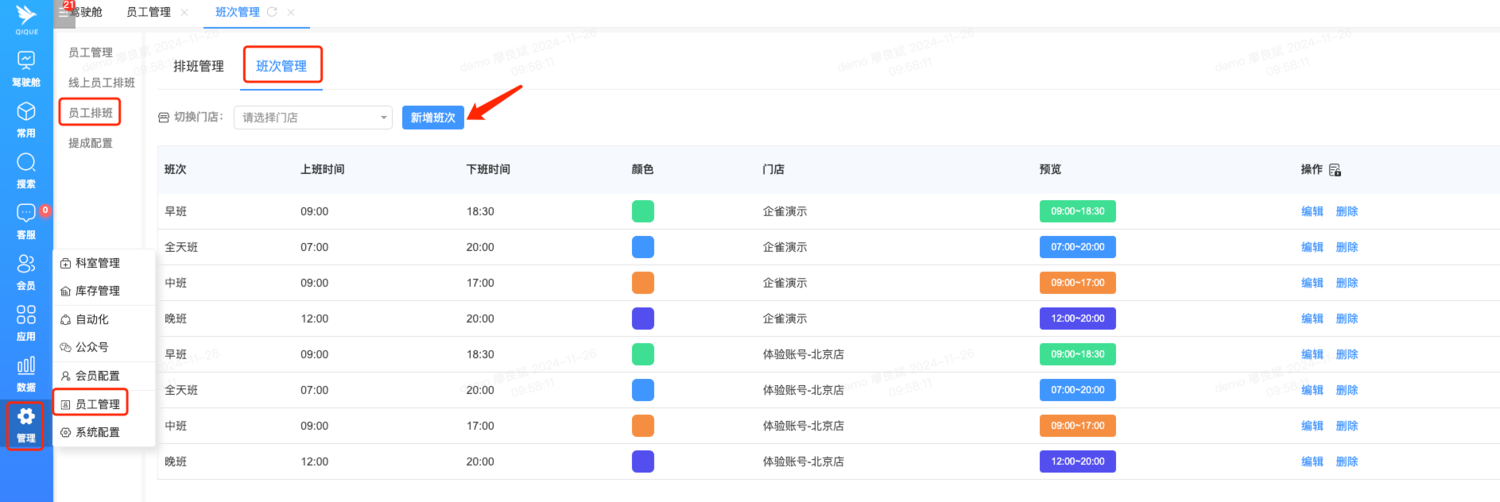1500x502 pixels.
Task: Open the 驾驶舱 dashboard sidebar icon
Action: (x=26, y=62)
